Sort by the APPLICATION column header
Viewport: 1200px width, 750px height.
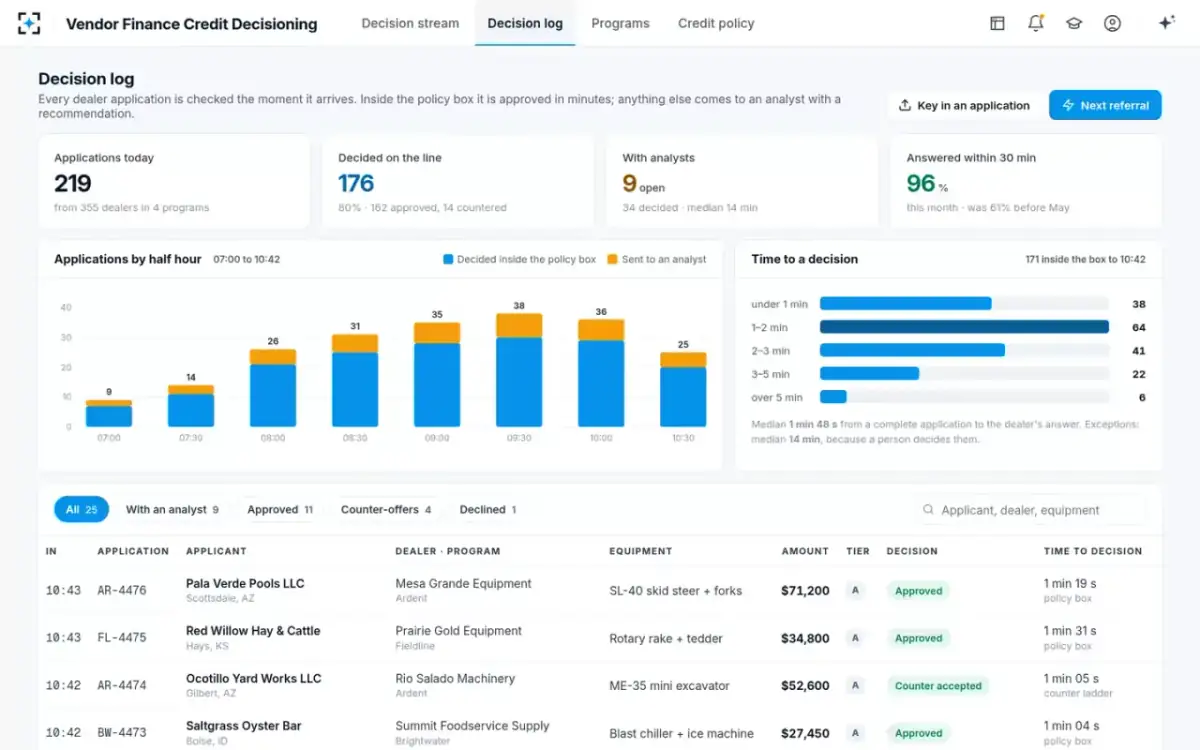pyautogui.click(x=133, y=551)
